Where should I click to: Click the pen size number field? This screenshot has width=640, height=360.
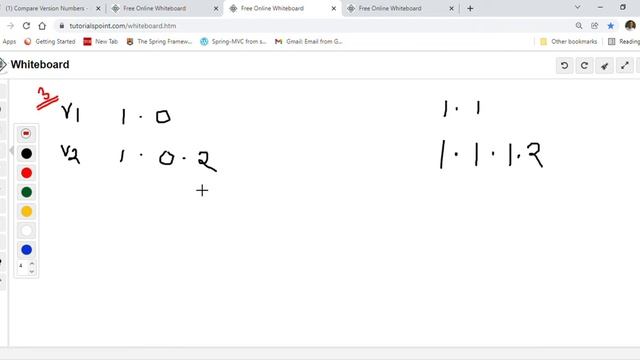pos(23,266)
